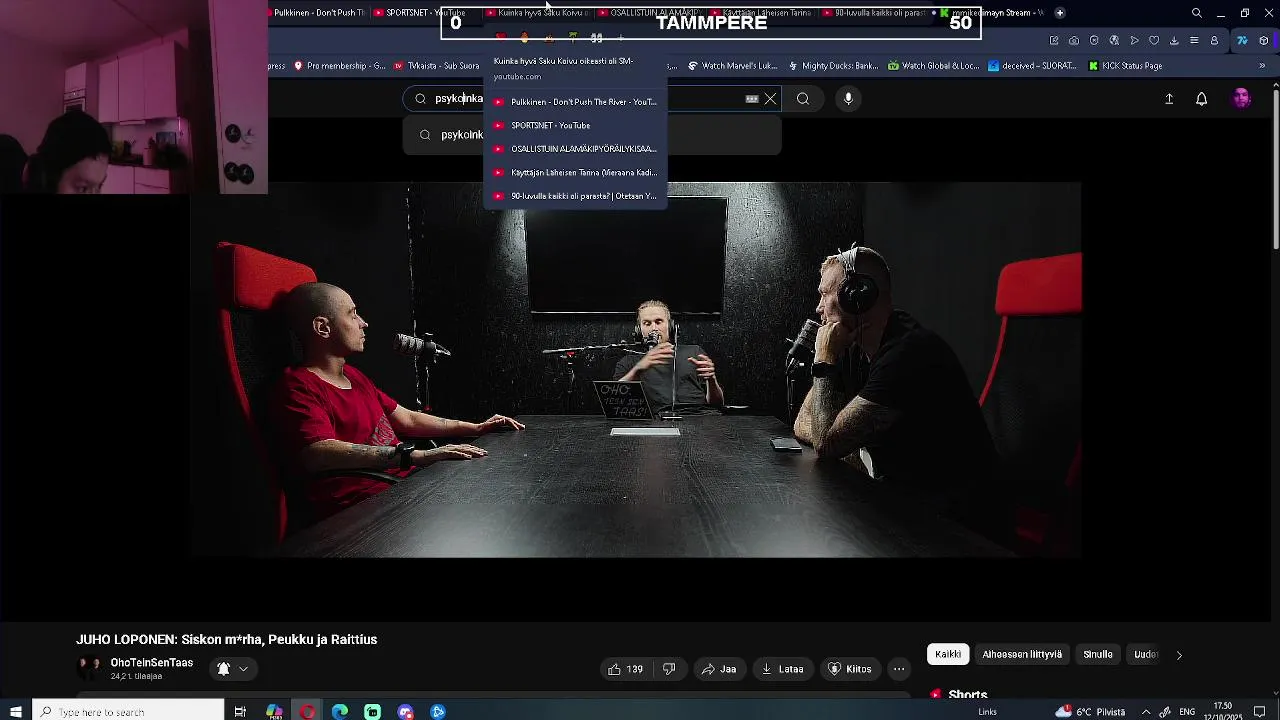
Task: Search tabs with magnifier icon in title bar
Action: tap(1197, 13)
